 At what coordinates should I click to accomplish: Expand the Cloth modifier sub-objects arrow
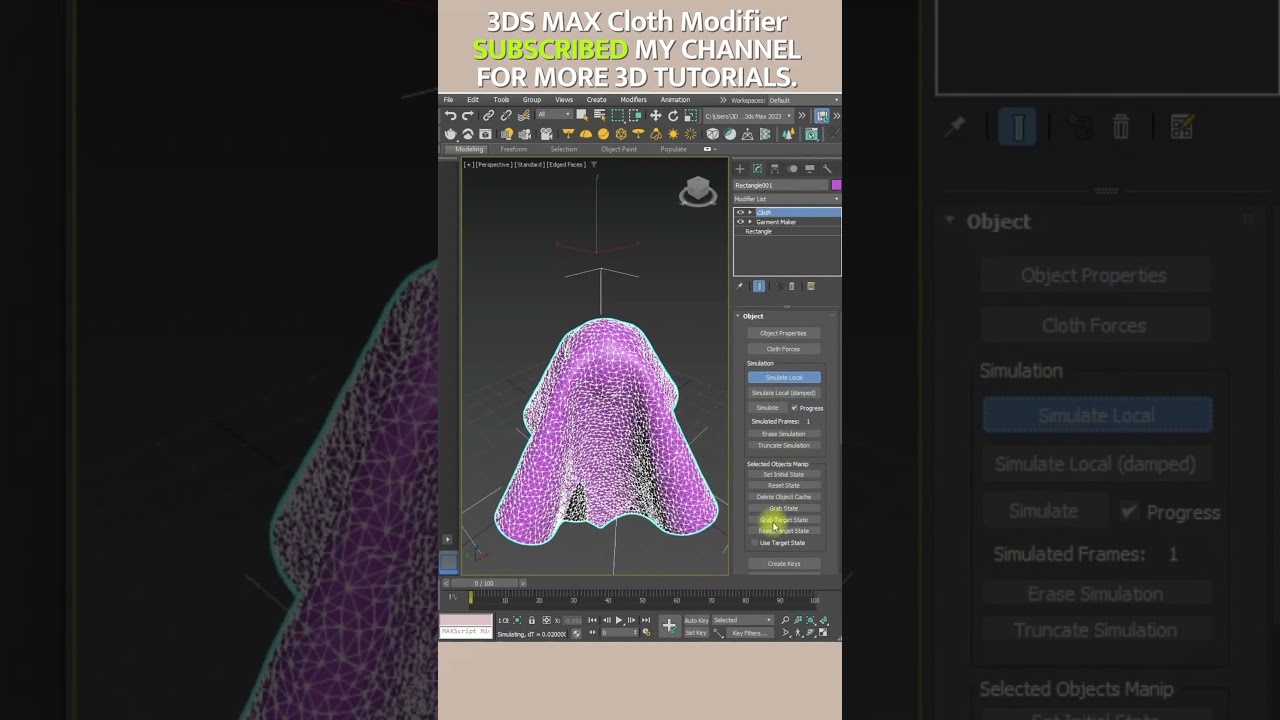pos(750,212)
